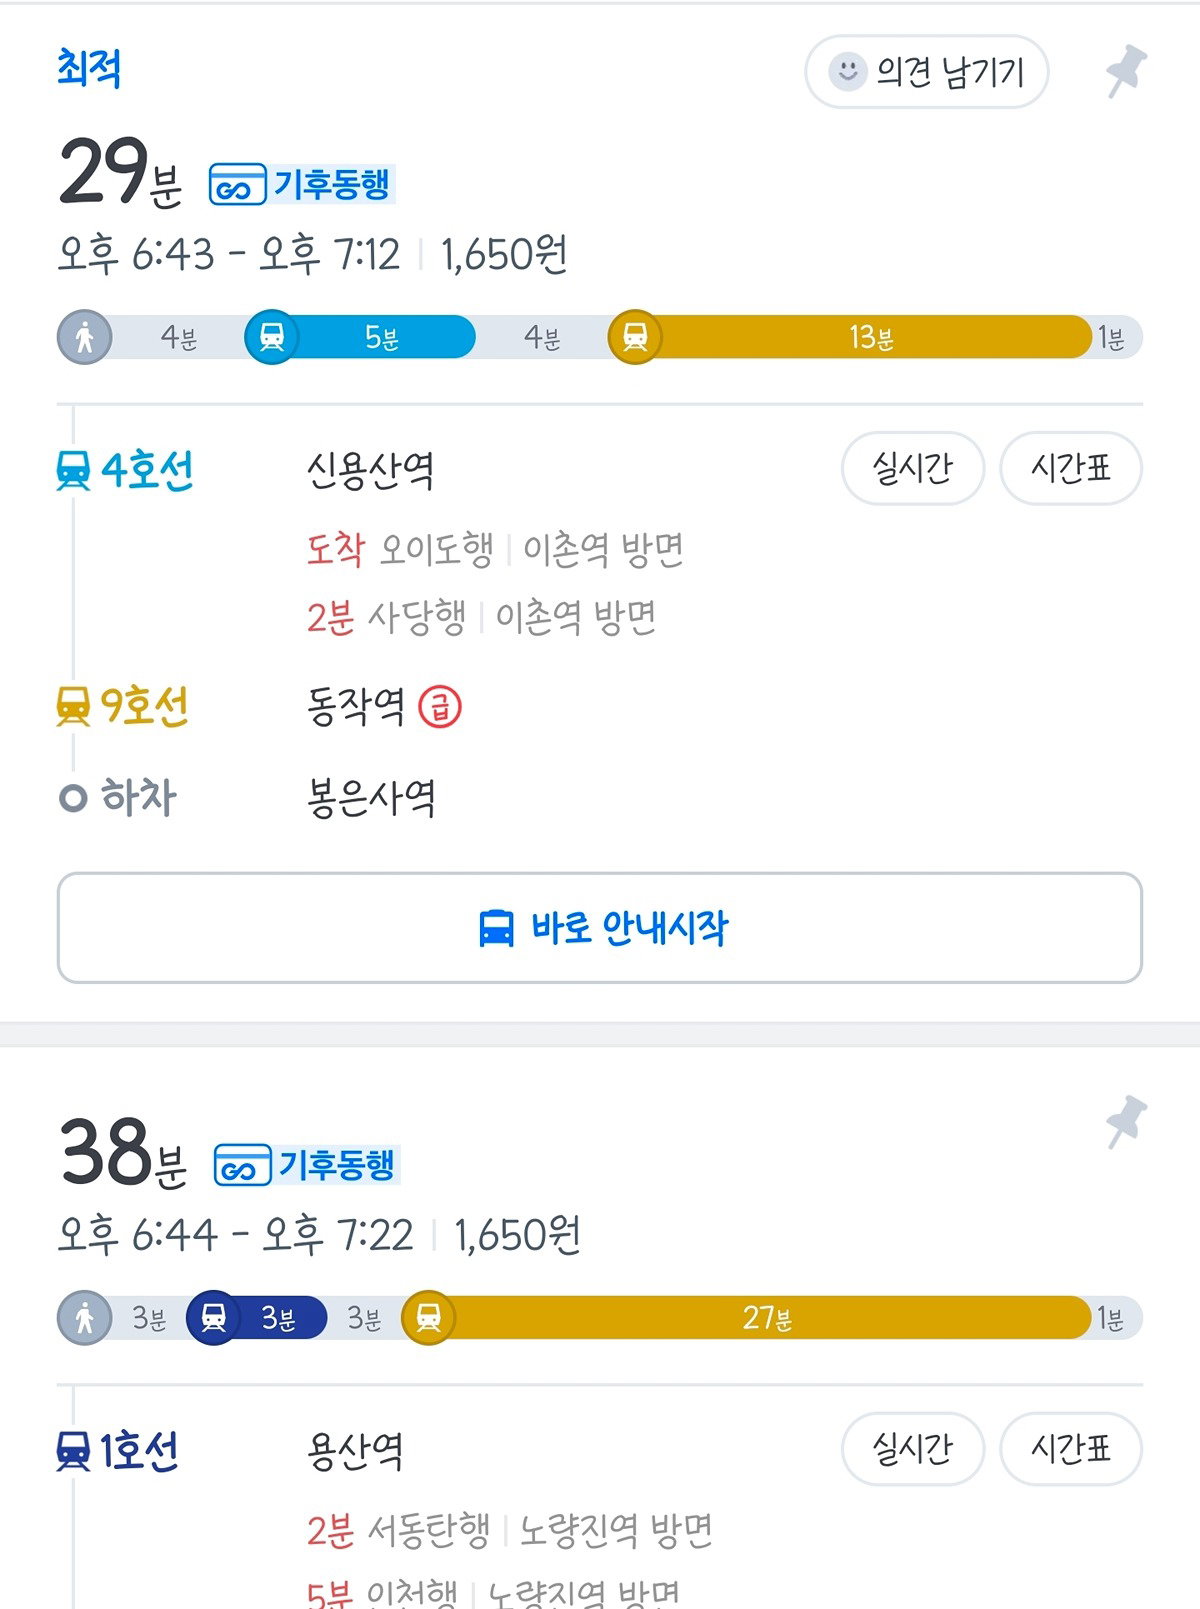The height and width of the screenshot is (1609, 1200).
Task: Tap the 기후동행 card badge on 29분 route
Action: [301, 185]
